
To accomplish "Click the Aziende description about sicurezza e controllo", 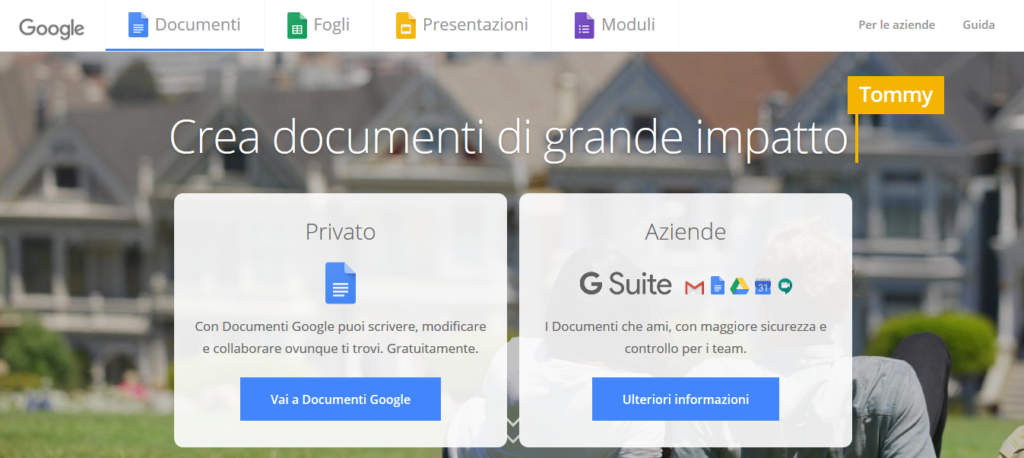I will [x=686, y=337].
